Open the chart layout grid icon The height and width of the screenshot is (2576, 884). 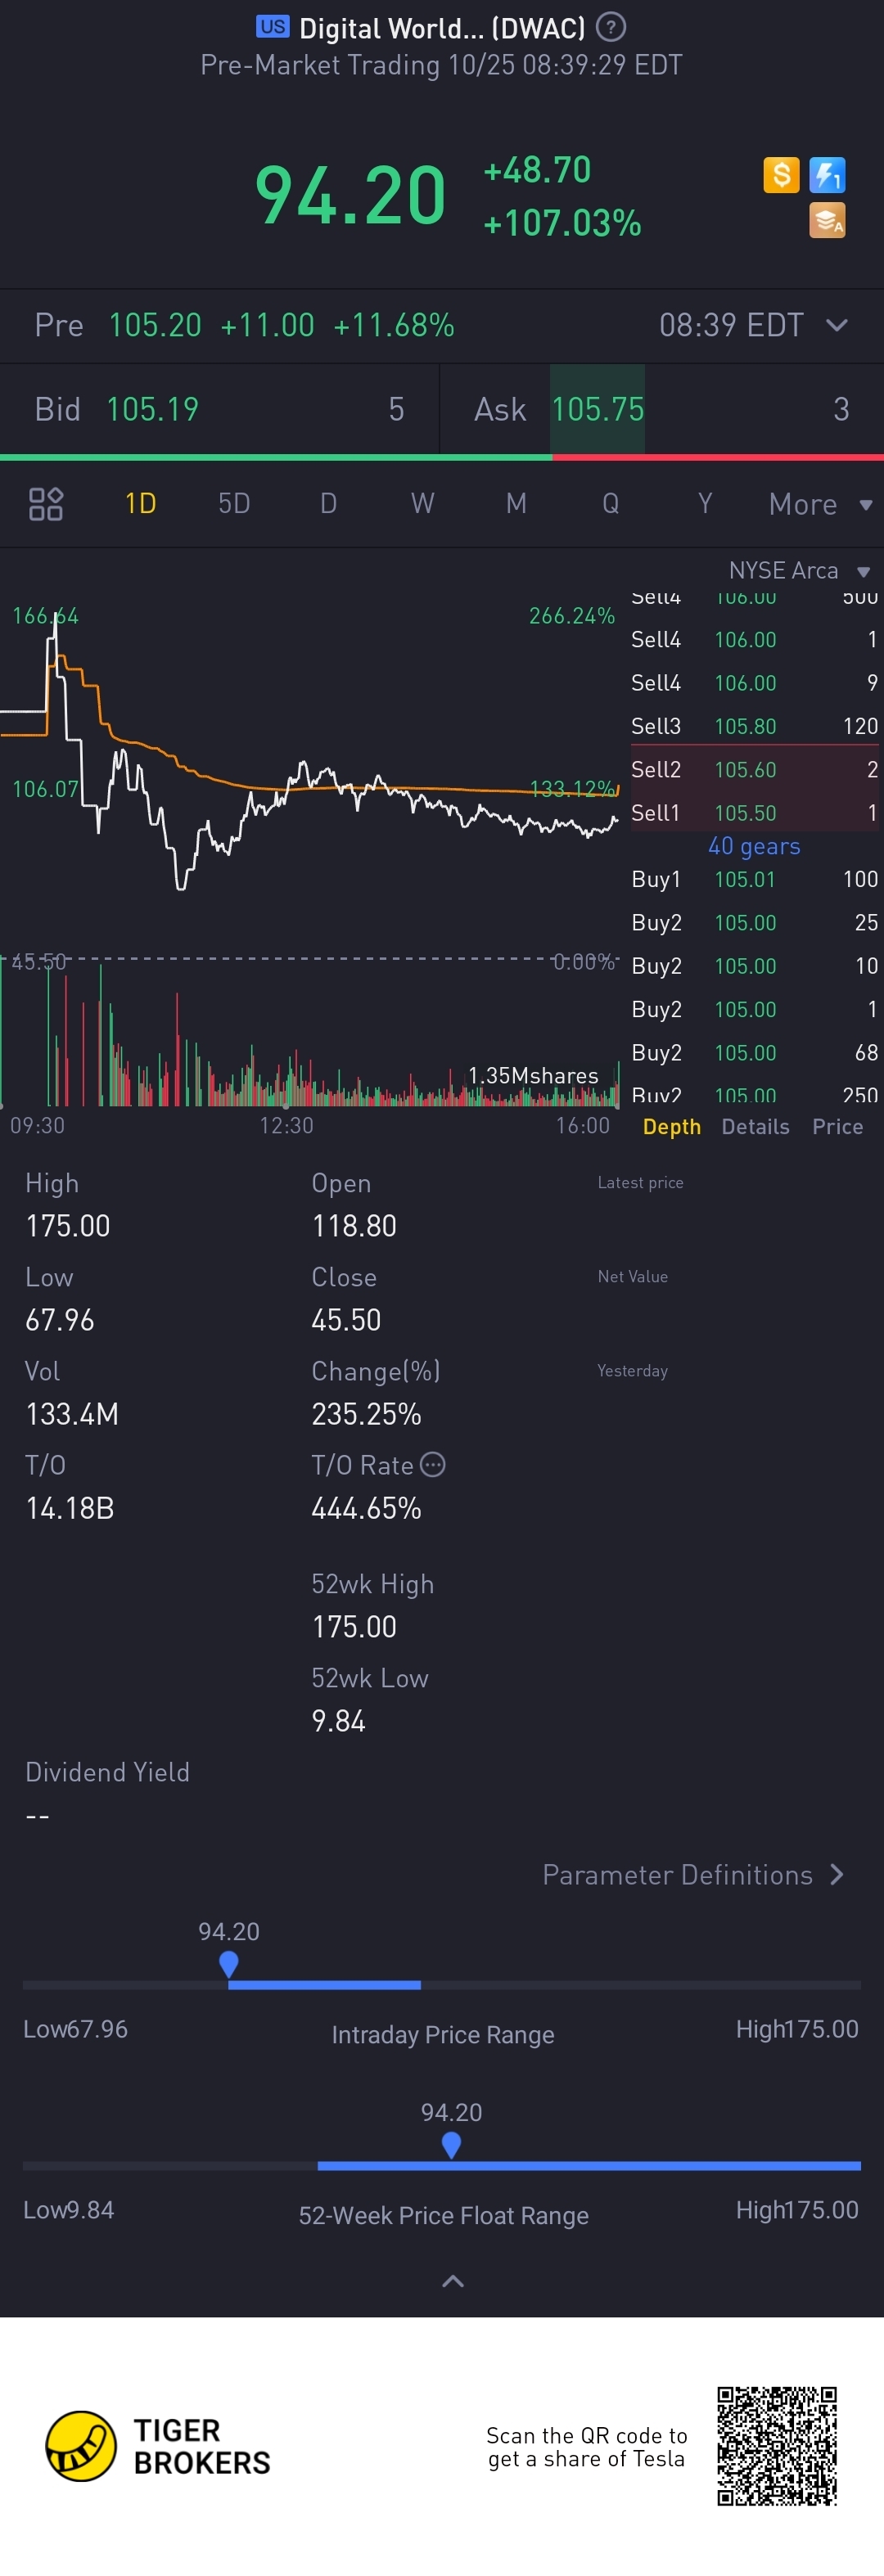(x=46, y=504)
